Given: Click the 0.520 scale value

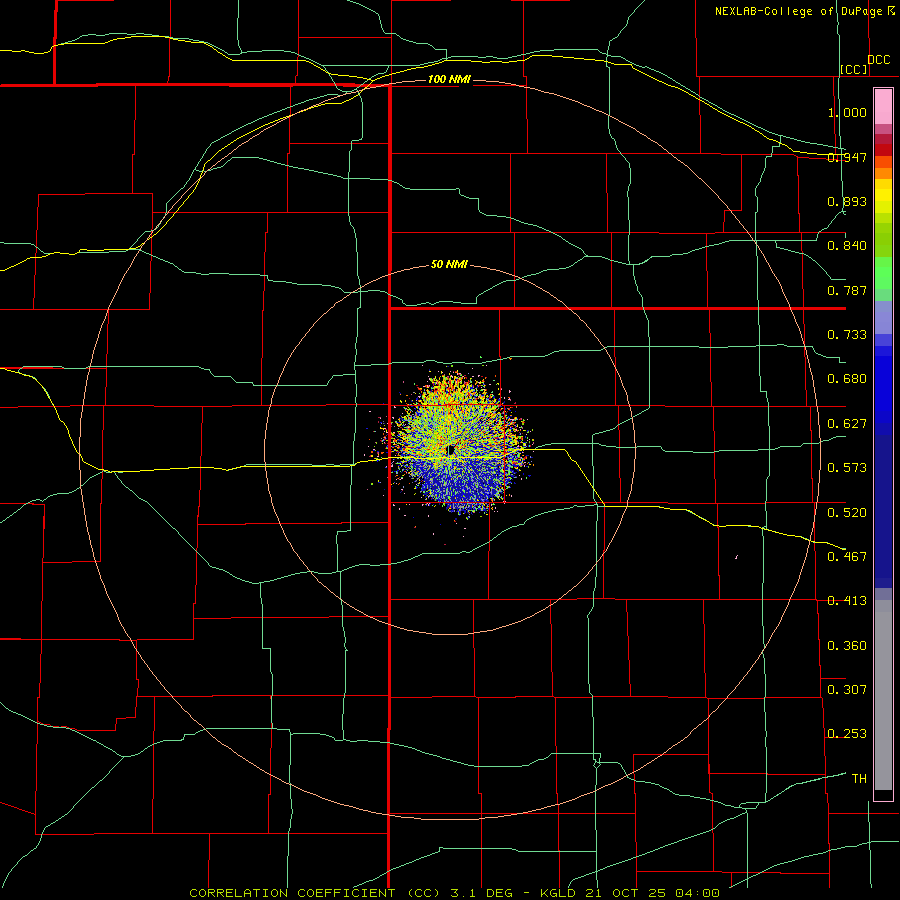Looking at the screenshot, I should coord(847,512).
